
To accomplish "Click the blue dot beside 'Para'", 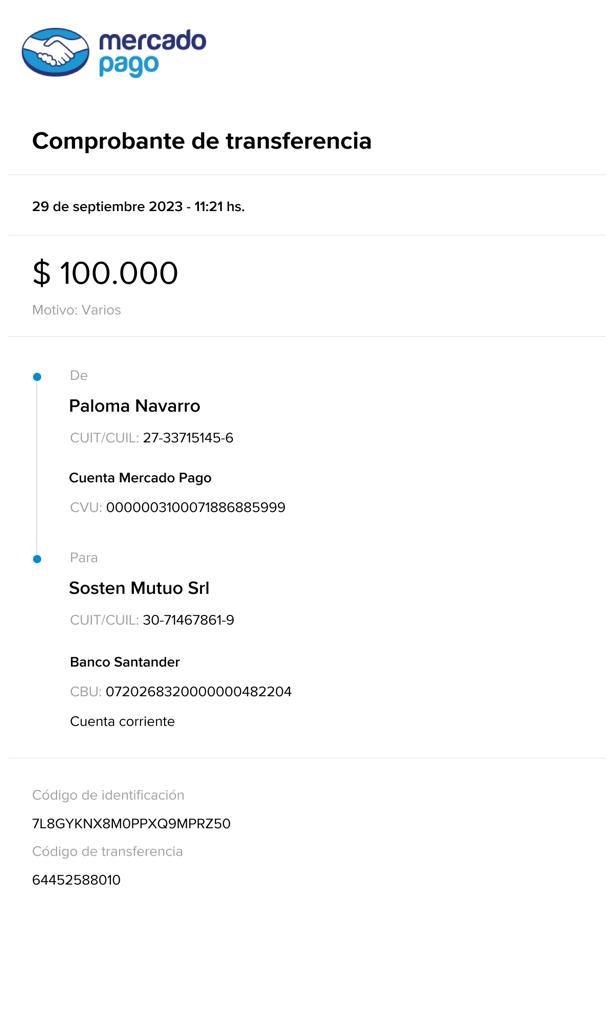I will [x=37, y=559].
